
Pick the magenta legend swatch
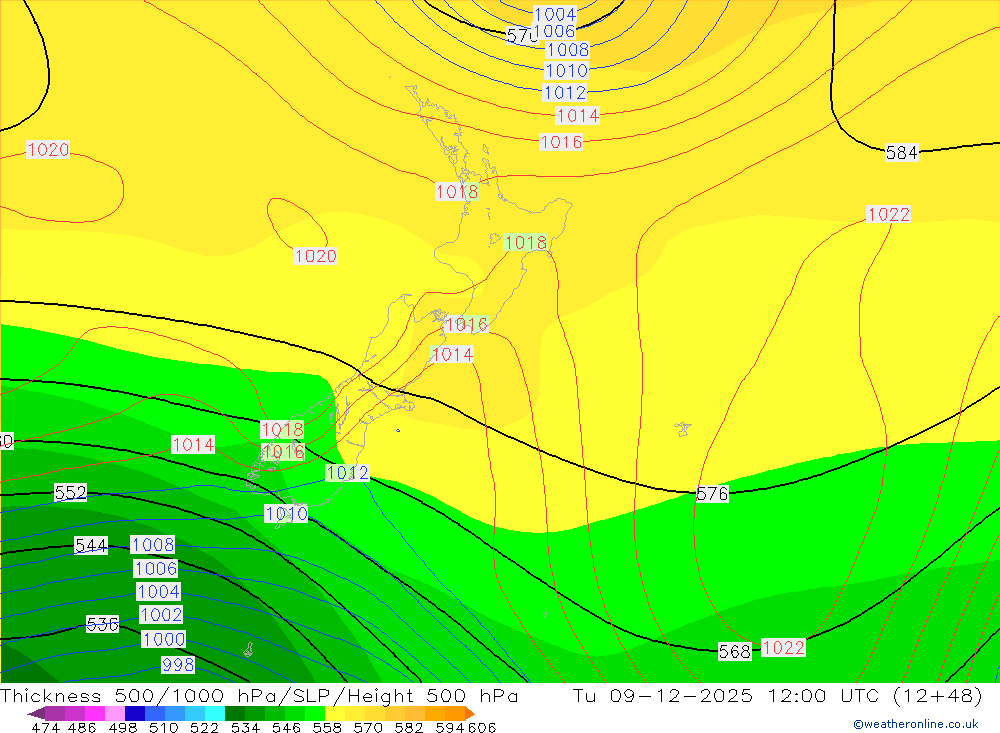pyautogui.click(x=95, y=713)
